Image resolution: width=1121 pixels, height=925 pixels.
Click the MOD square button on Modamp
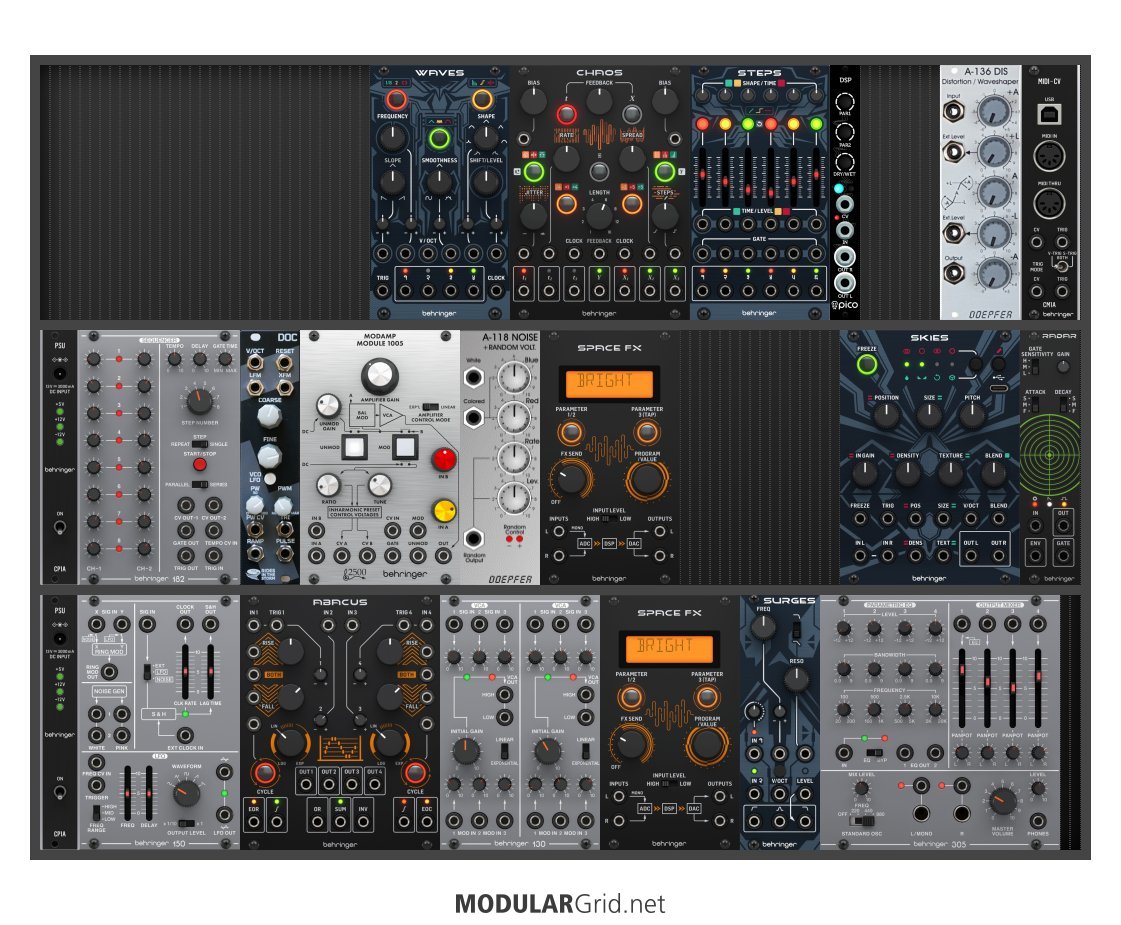(405, 447)
